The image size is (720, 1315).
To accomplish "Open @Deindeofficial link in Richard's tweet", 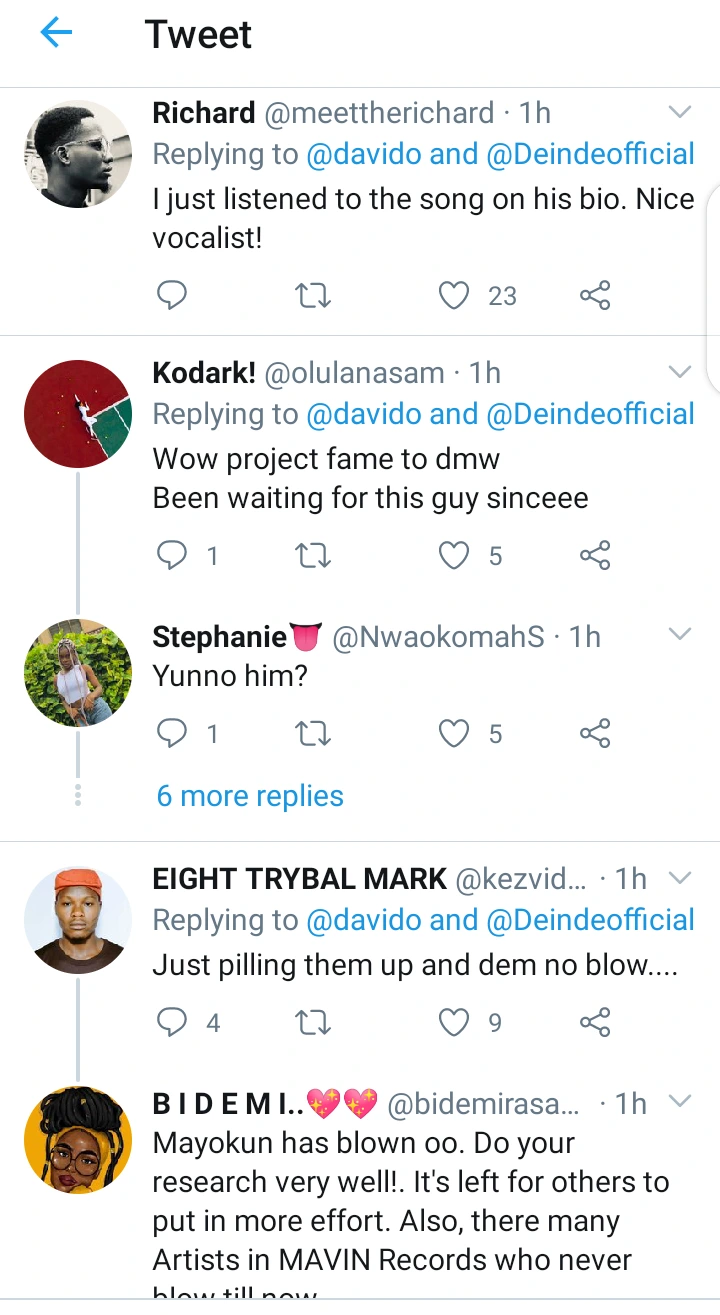I will (591, 154).
